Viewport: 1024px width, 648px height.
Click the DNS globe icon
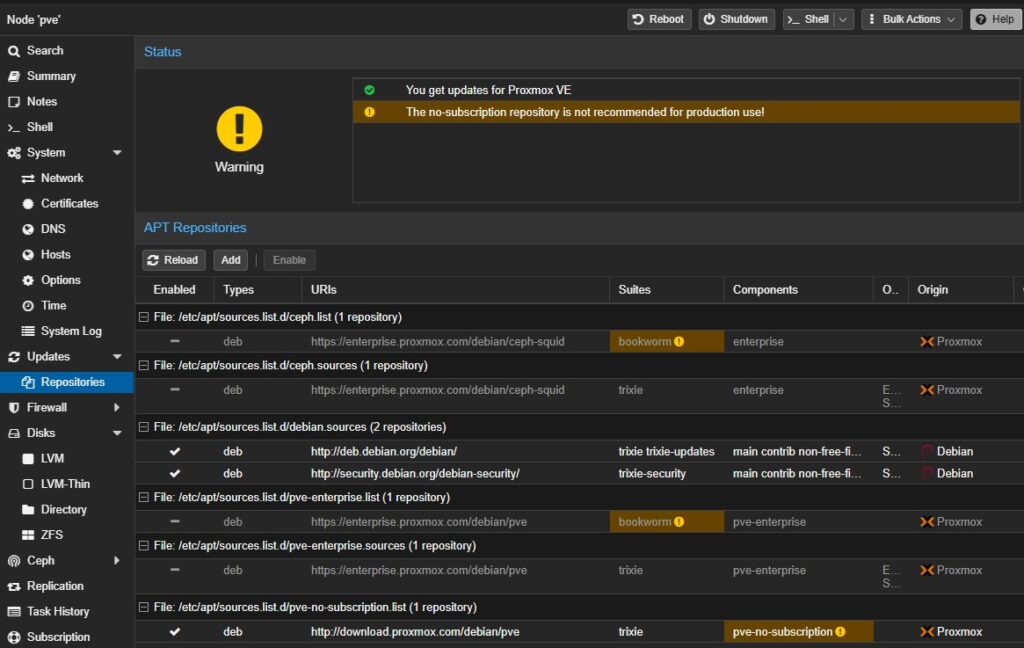tap(28, 229)
